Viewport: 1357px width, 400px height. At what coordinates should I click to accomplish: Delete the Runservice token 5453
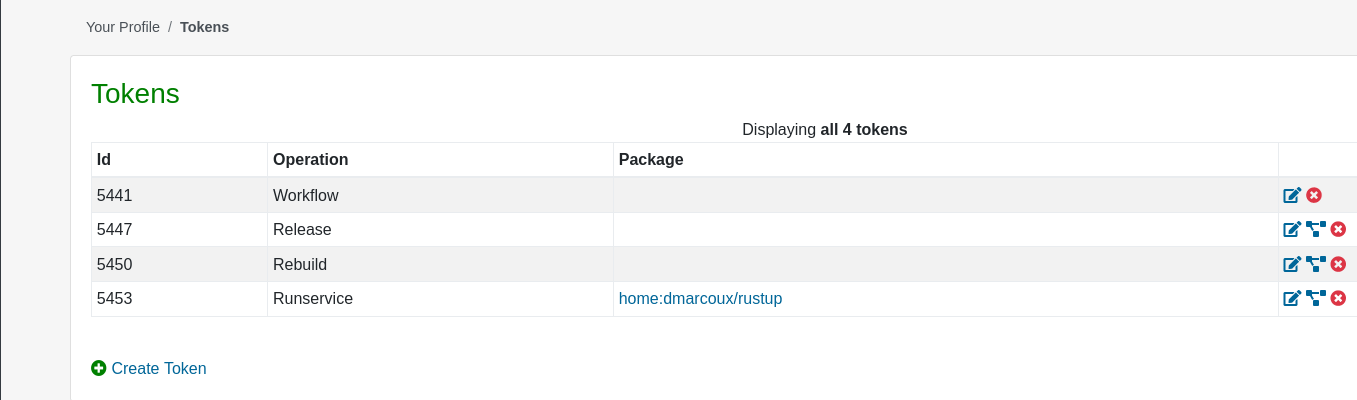(x=1338, y=298)
